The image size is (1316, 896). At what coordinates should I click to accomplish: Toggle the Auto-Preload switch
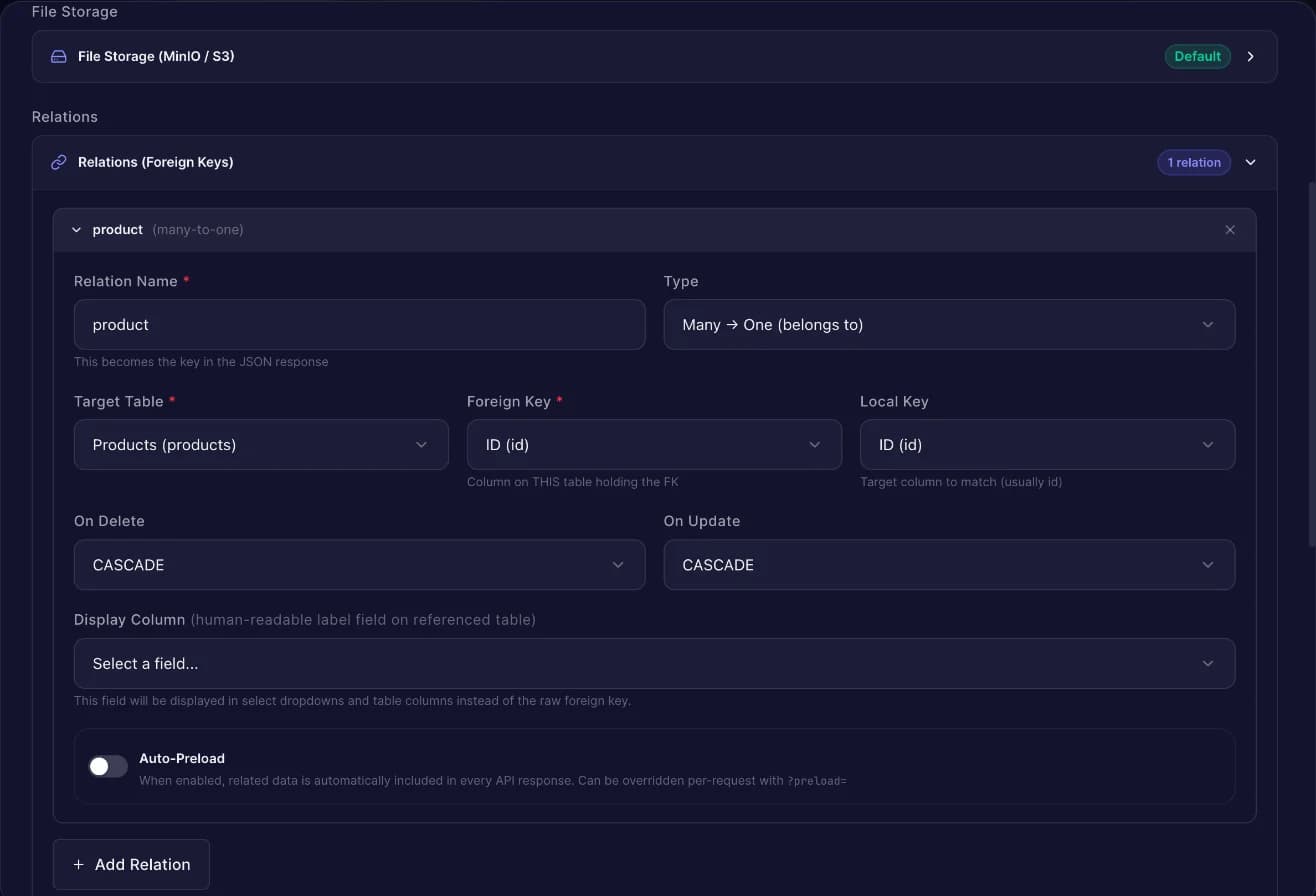pos(108,766)
